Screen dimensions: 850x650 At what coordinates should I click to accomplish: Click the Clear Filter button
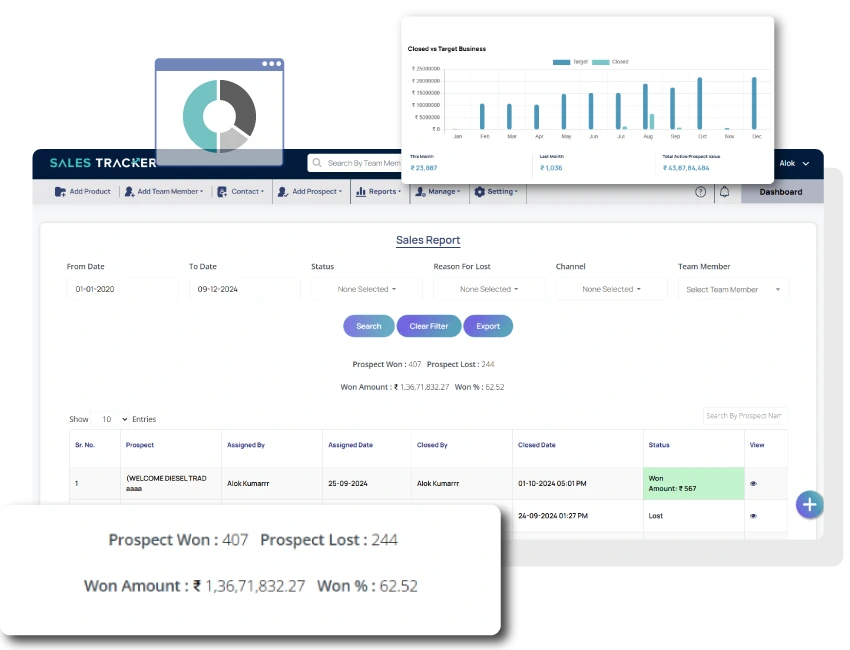428,326
